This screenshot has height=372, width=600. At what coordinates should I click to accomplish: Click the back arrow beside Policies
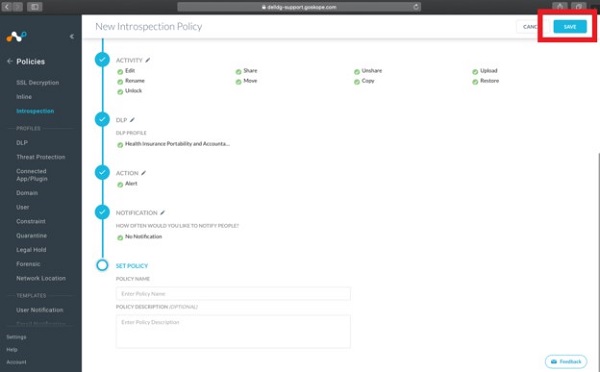tap(10, 61)
